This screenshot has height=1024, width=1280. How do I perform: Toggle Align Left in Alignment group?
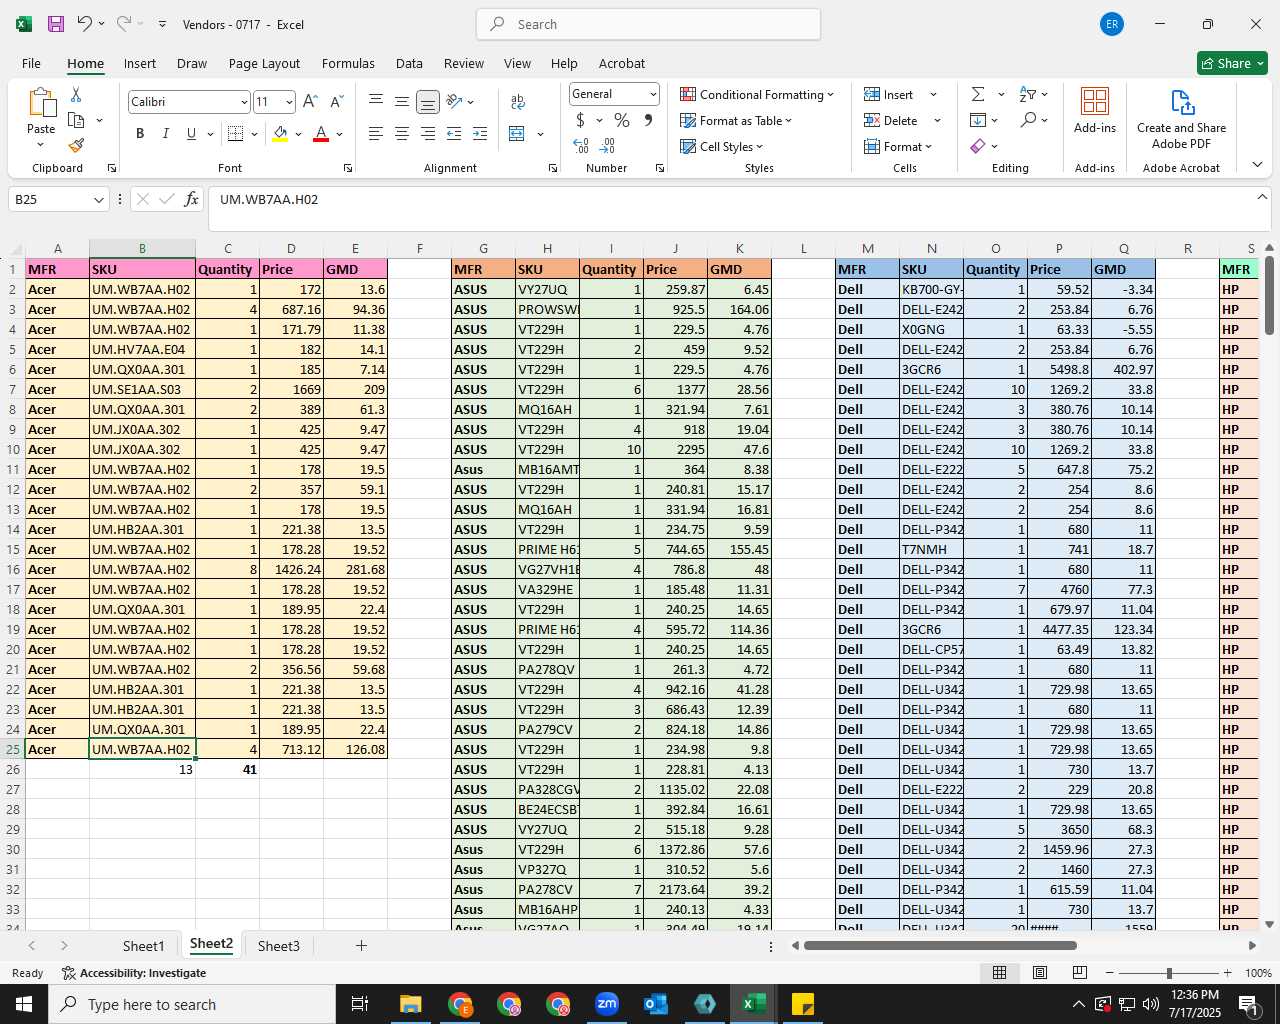[376, 134]
